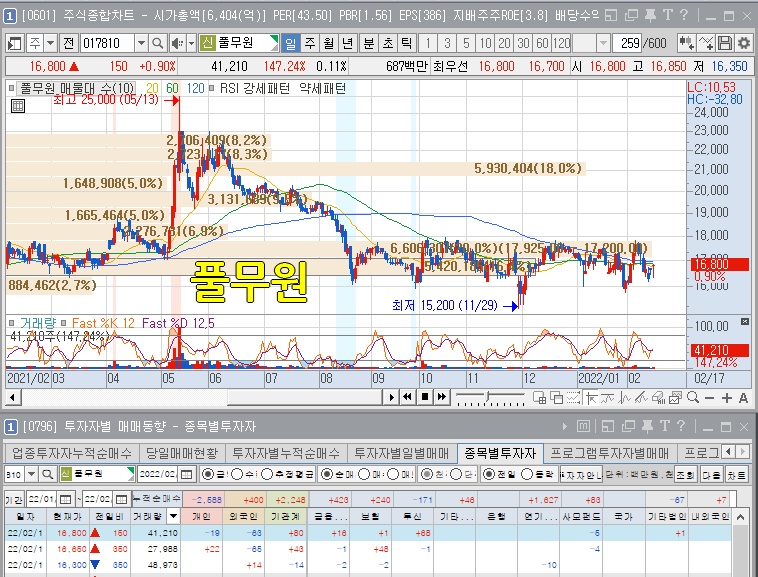Select daily 일 chart period button
The image size is (758, 577).
click(x=291, y=43)
